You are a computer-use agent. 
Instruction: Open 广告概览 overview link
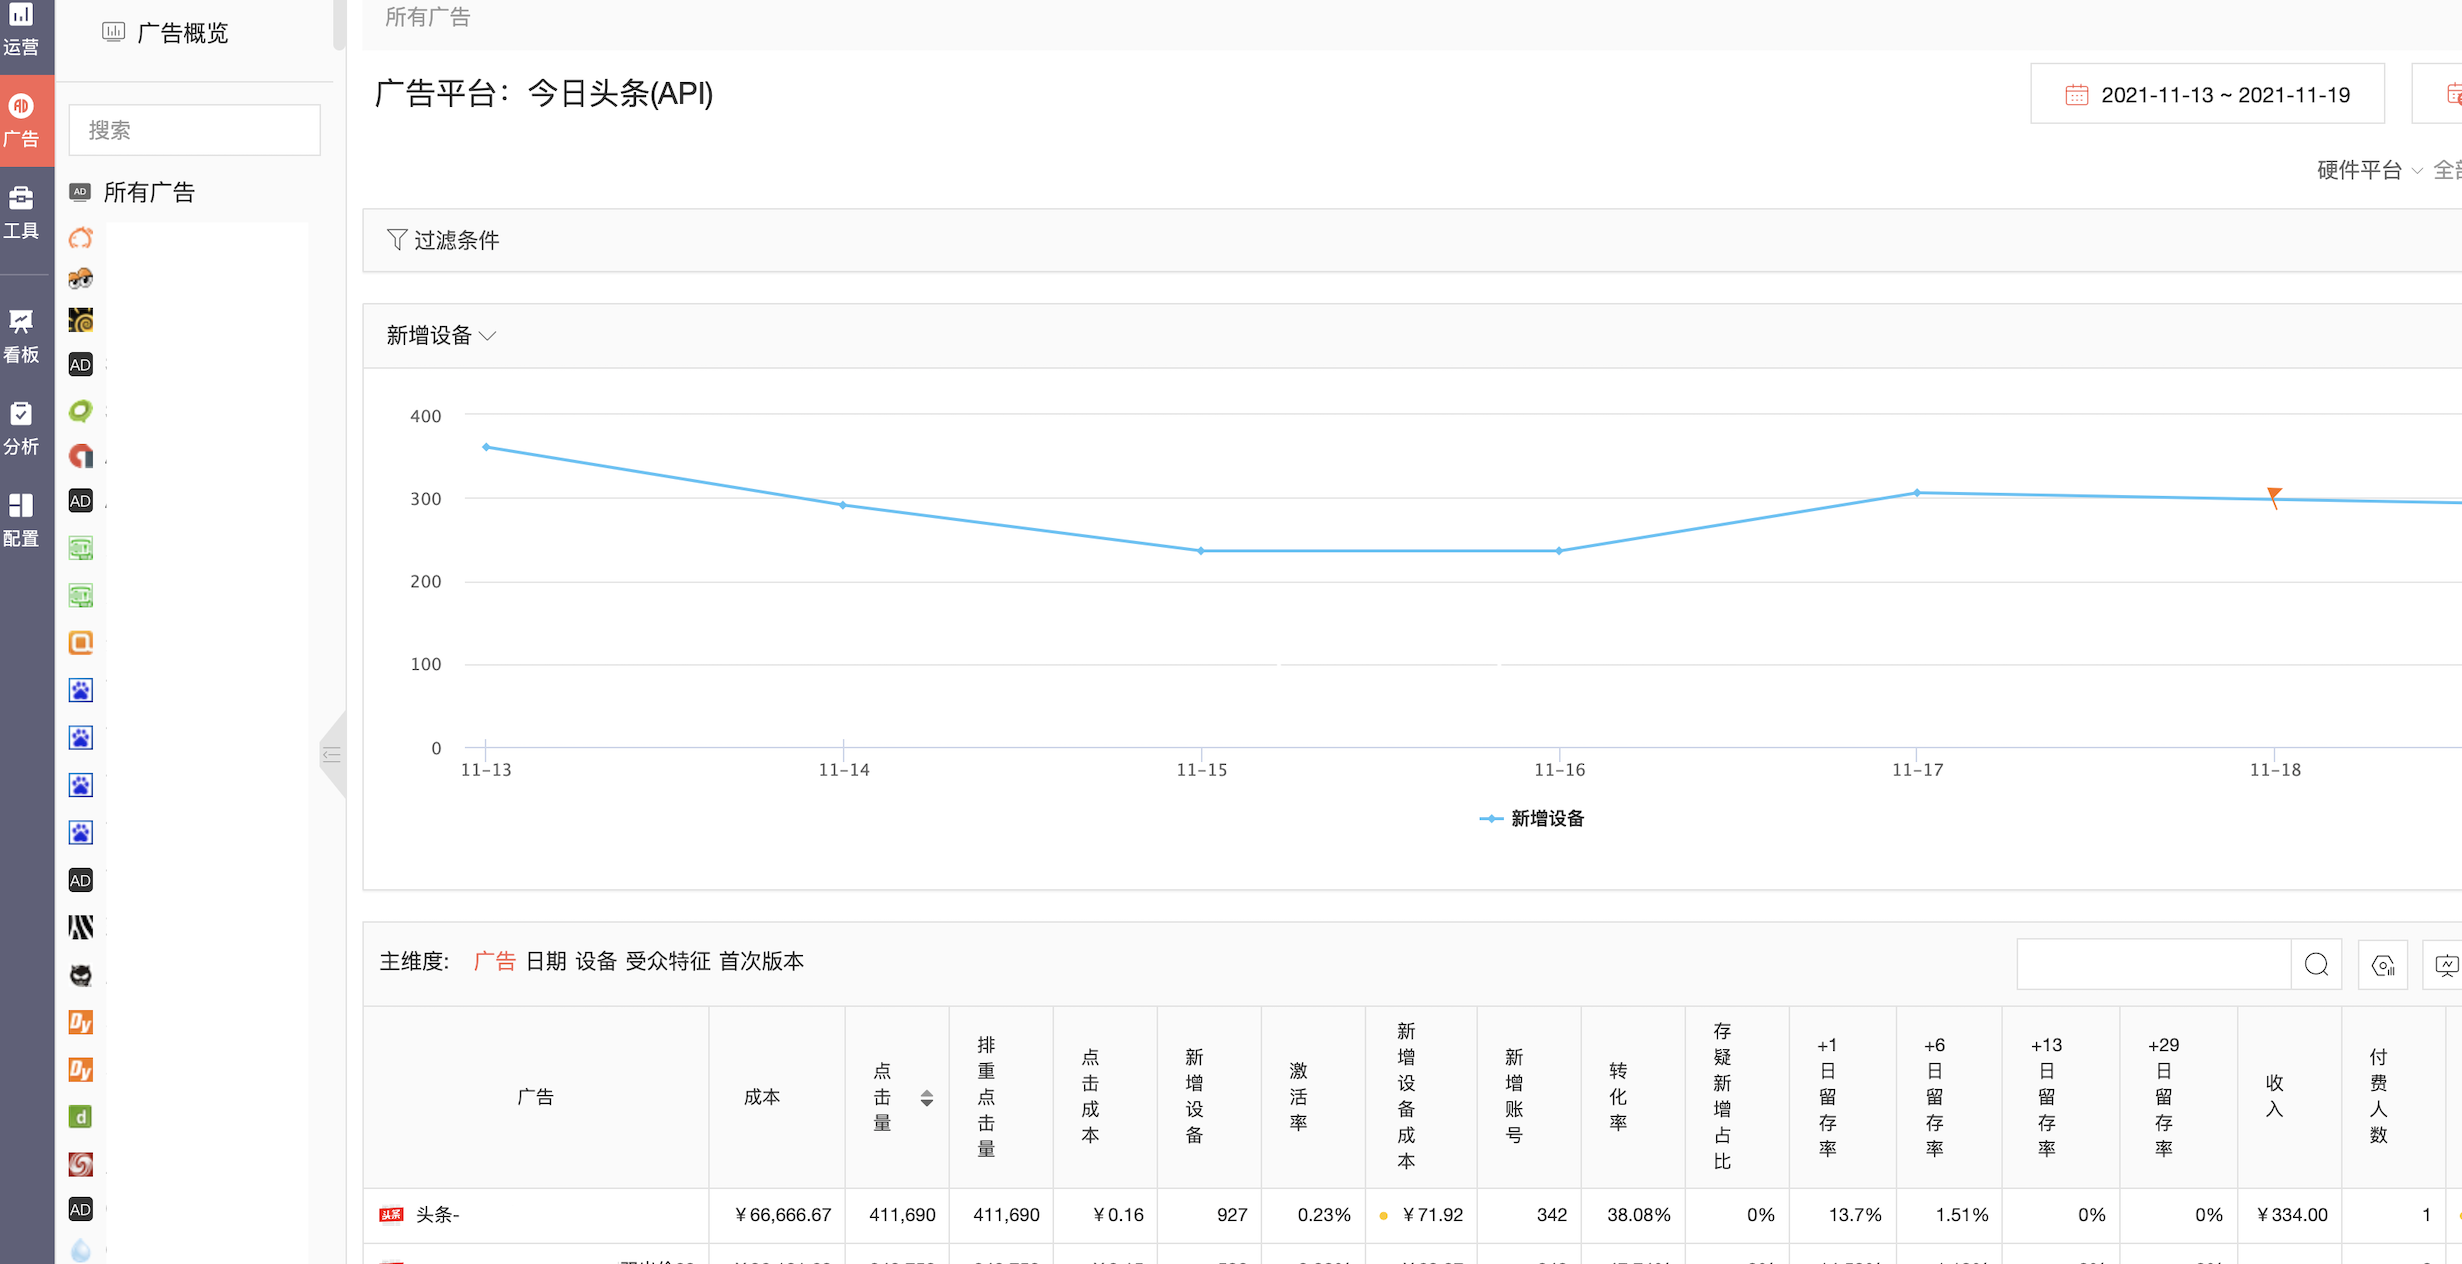[181, 33]
